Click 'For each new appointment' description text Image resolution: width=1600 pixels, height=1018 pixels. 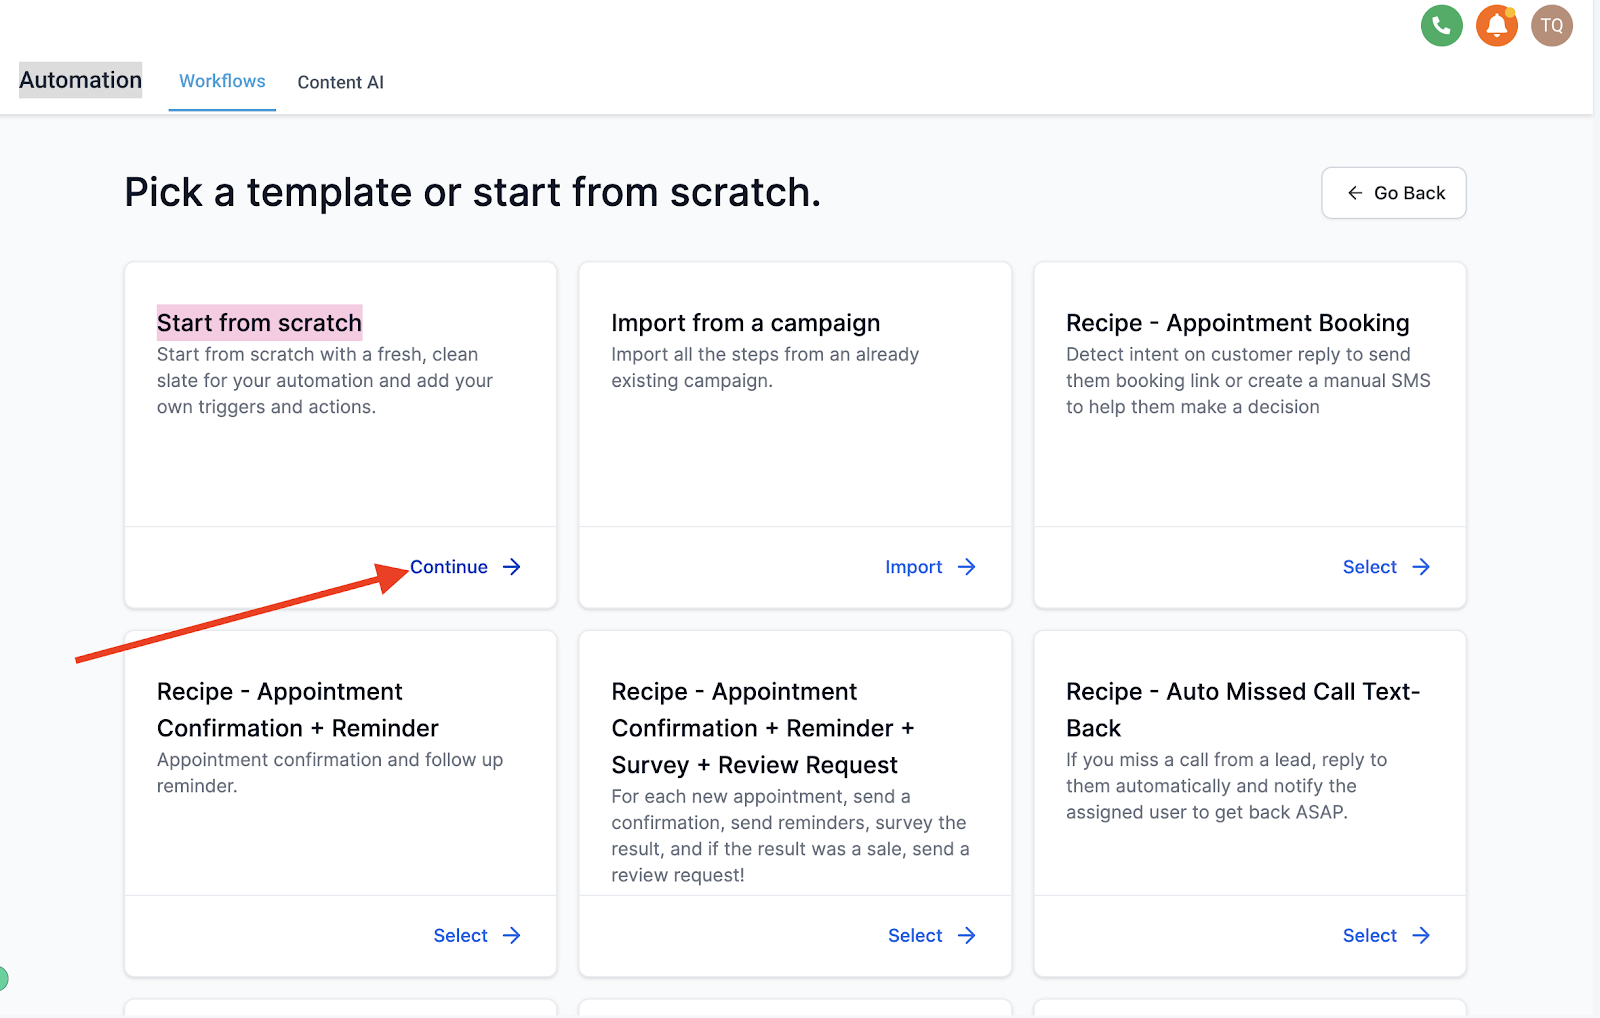790,836
